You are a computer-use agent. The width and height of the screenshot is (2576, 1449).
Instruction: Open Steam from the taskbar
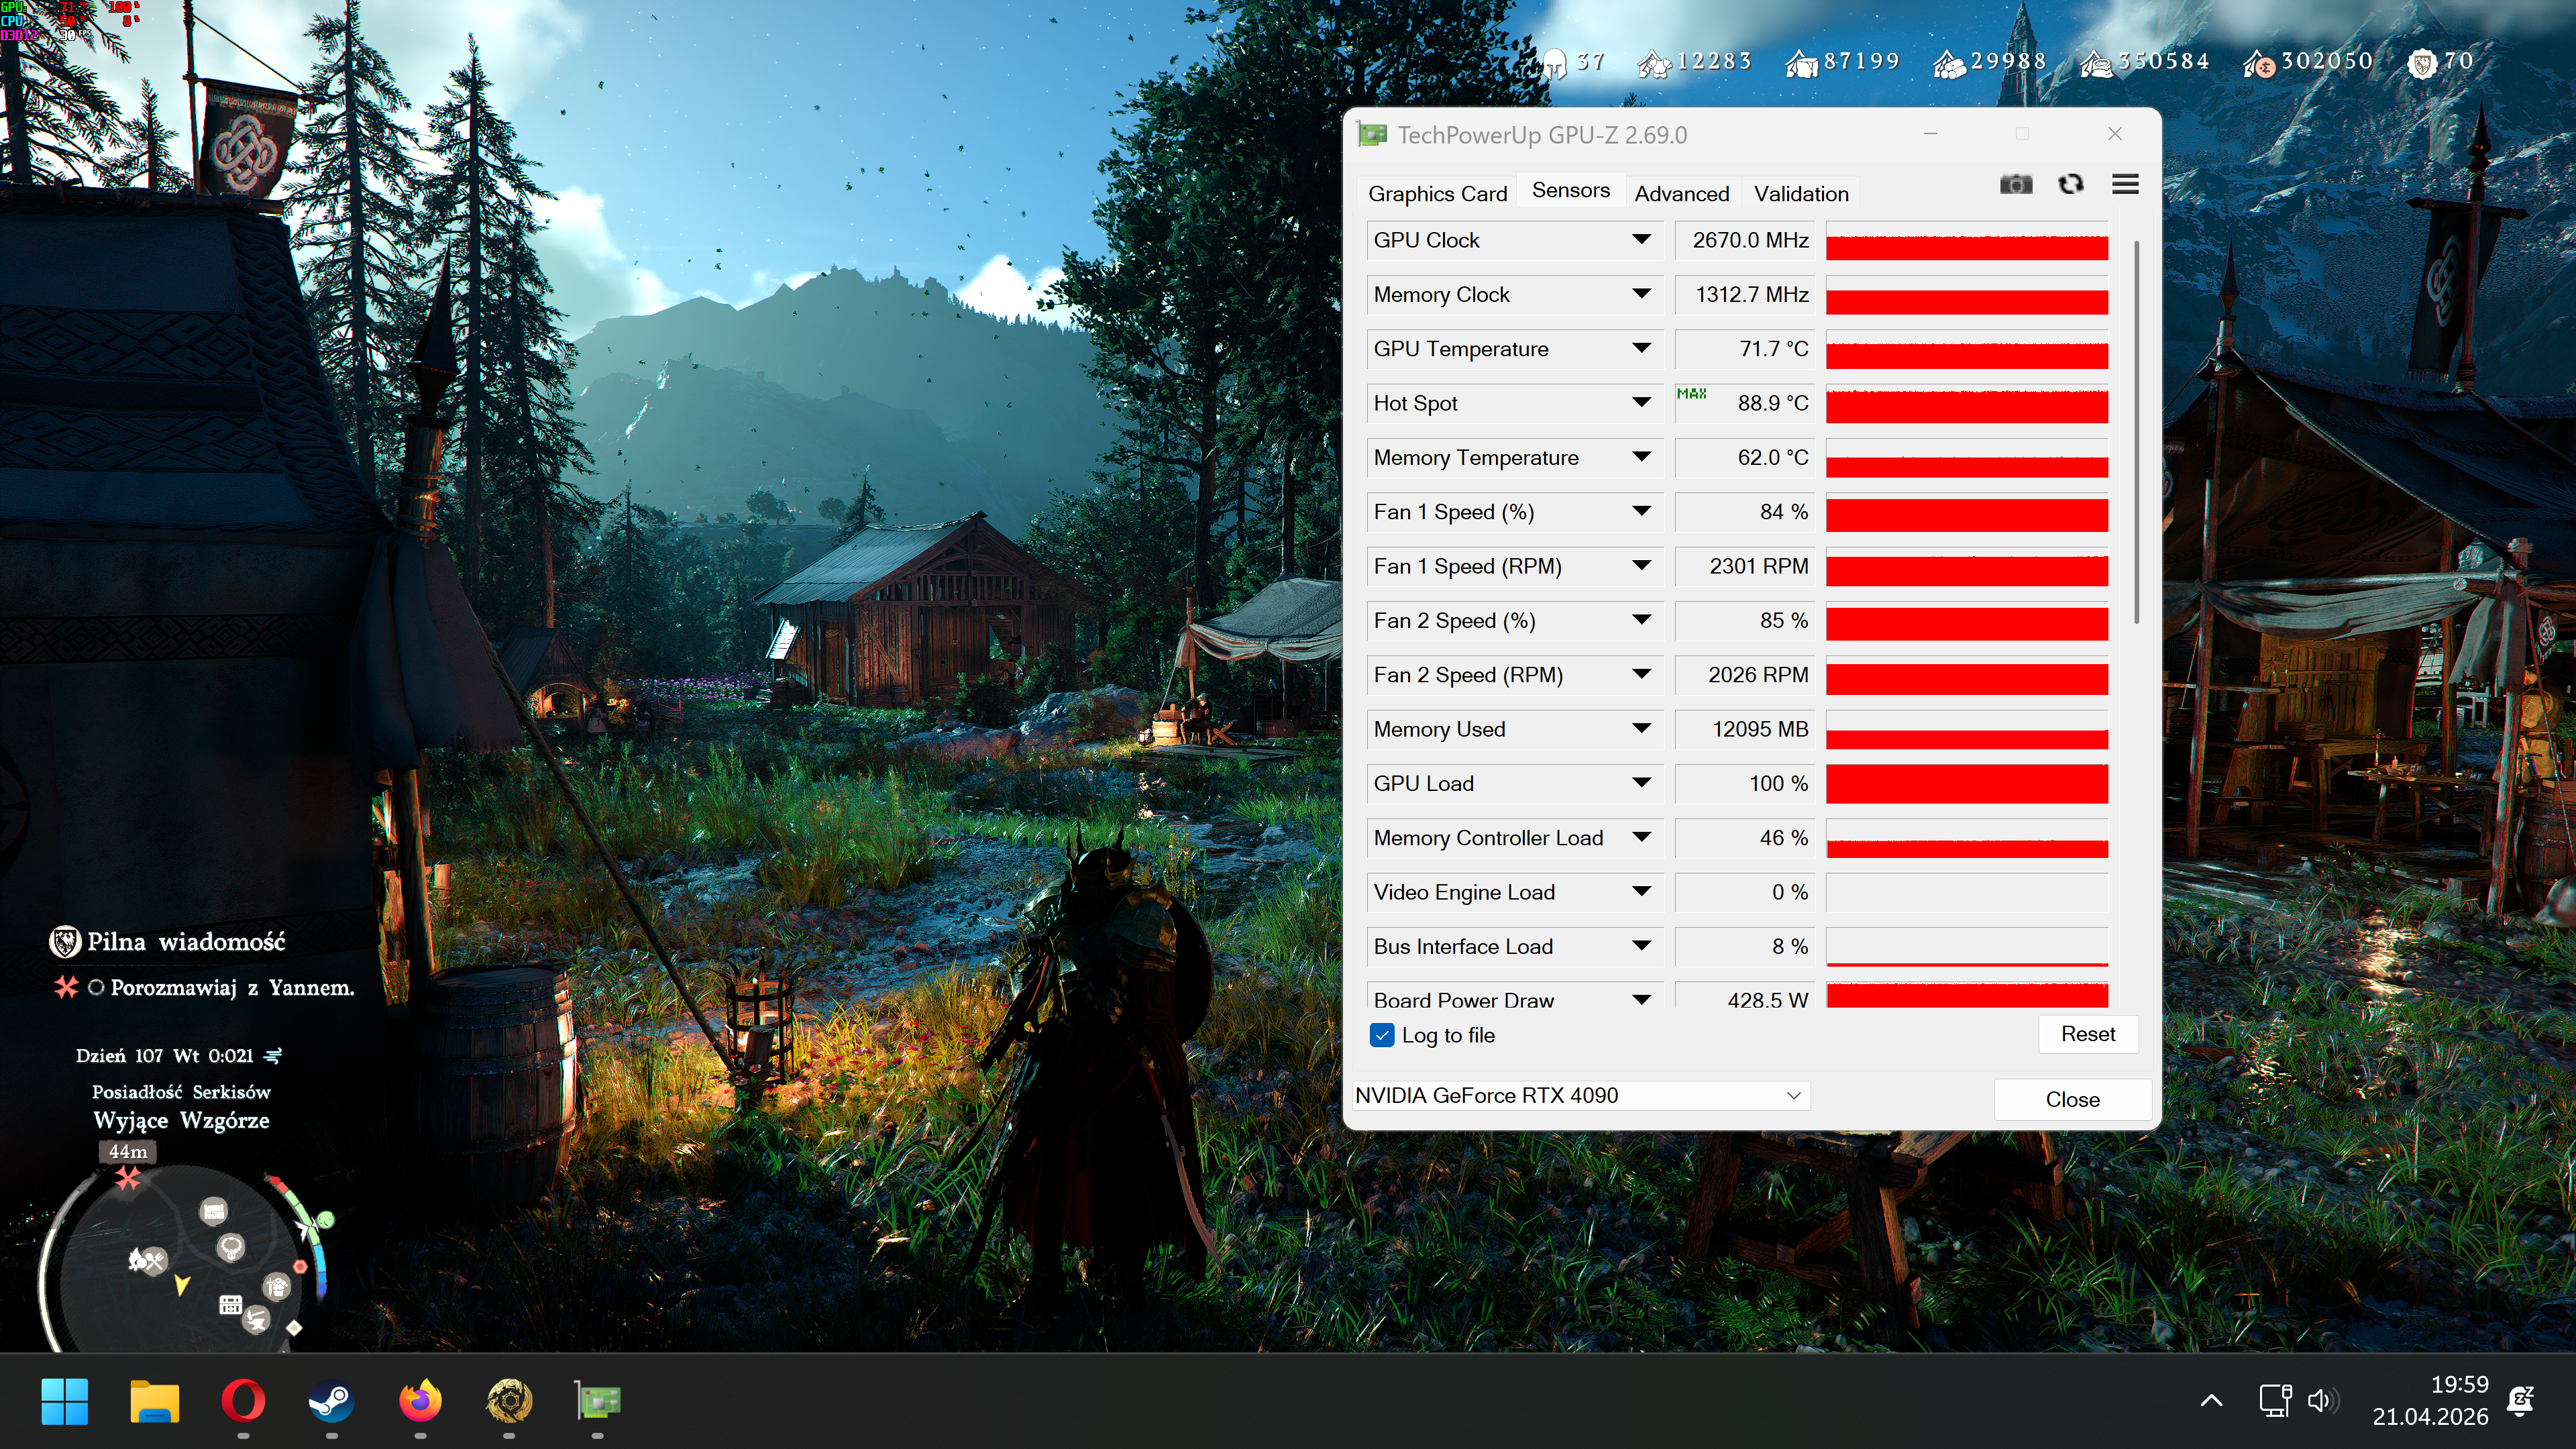click(331, 1401)
